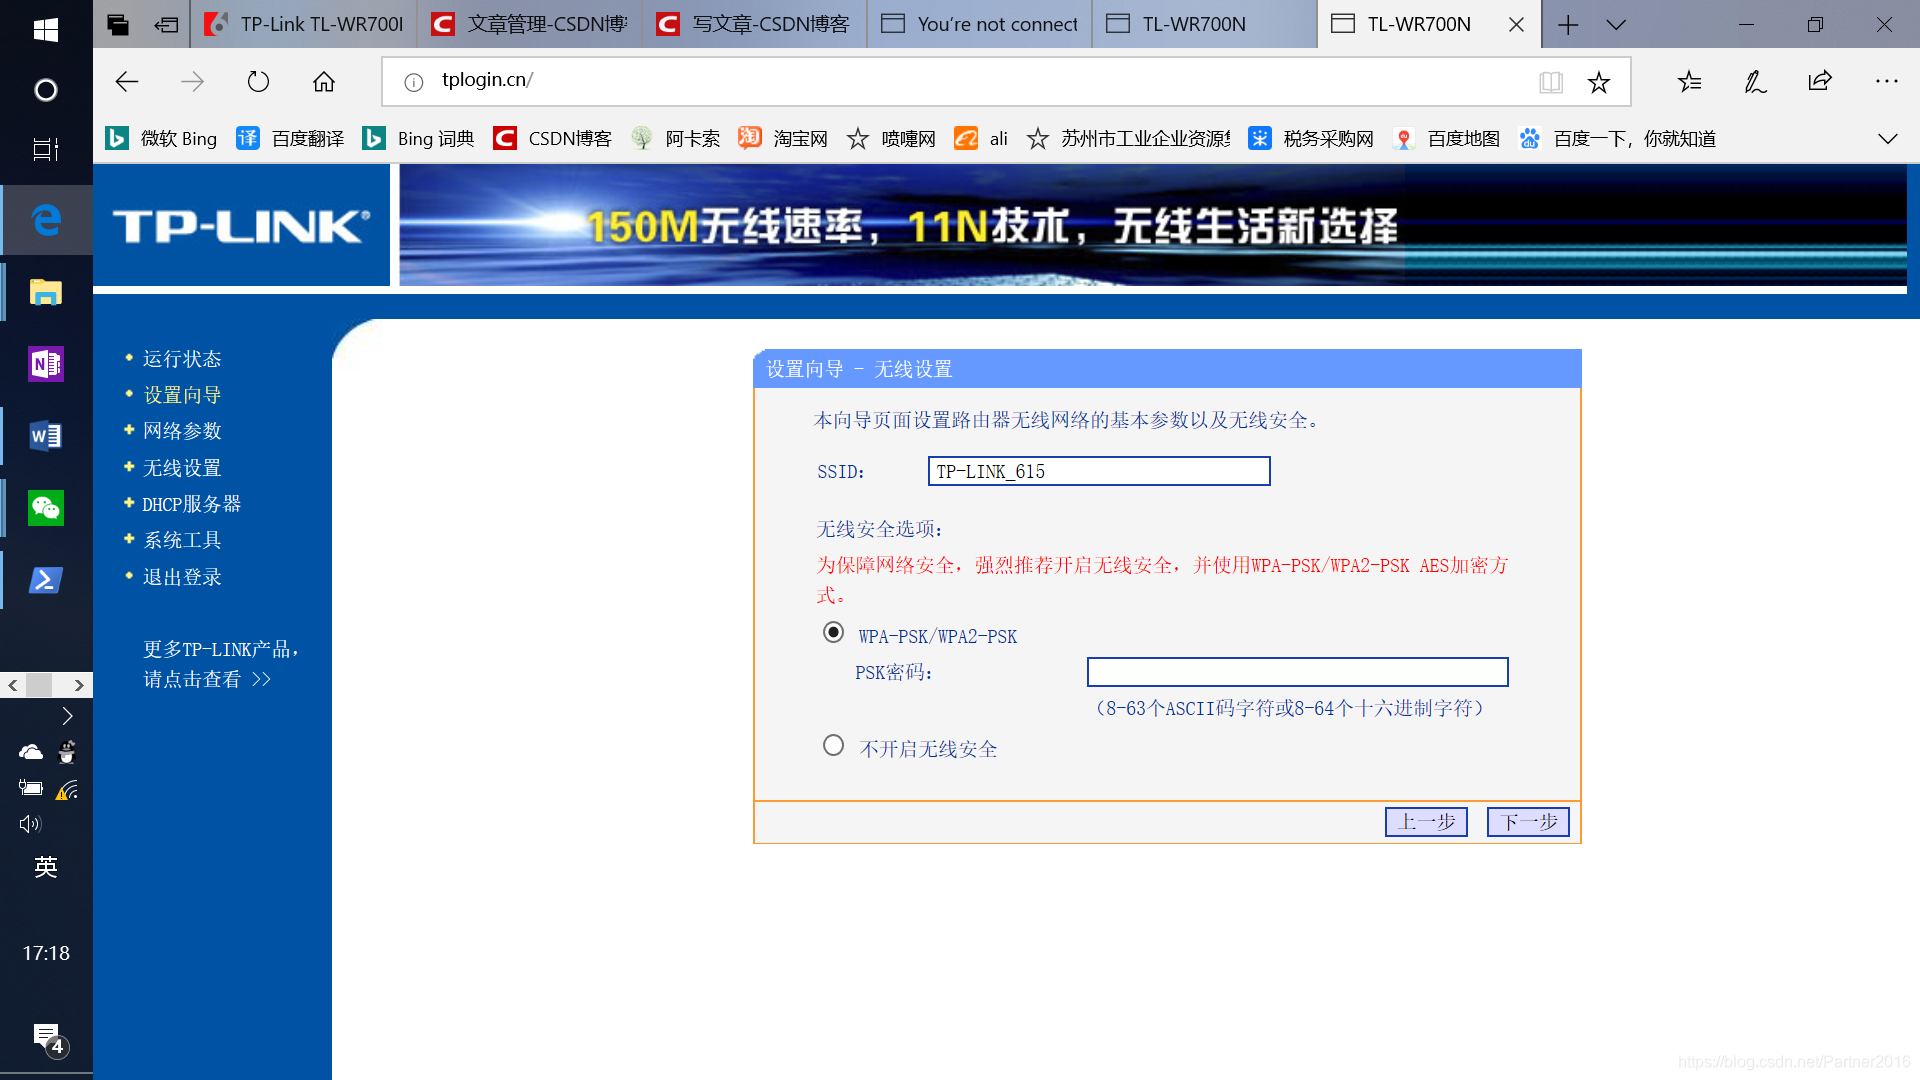Open Word from the taskbar
The height and width of the screenshot is (1080, 1920).
coord(46,436)
